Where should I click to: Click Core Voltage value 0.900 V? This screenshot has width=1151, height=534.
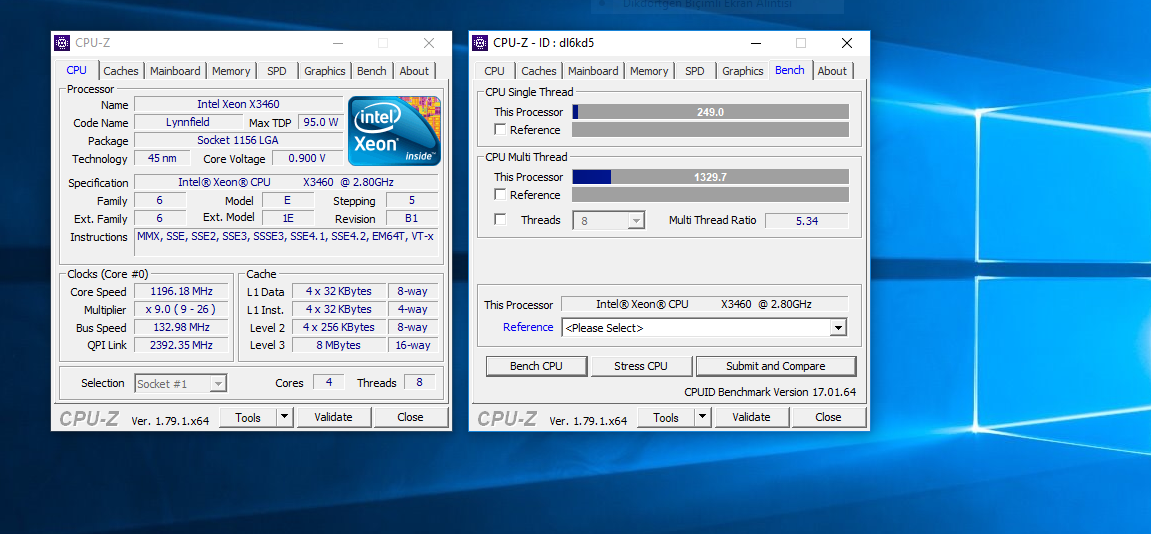308,158
